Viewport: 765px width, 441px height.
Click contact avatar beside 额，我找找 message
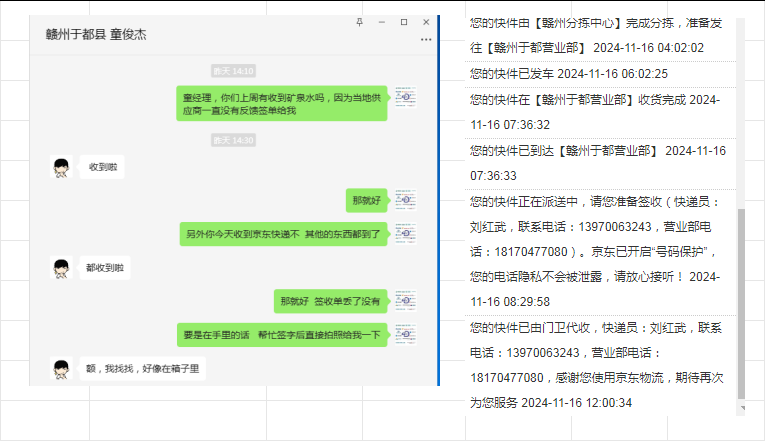61,368
